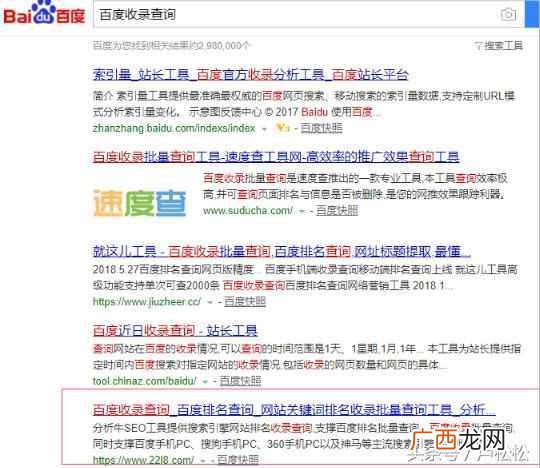Click https://www.22l8.com/ URL
The height and width of the screenshot is (468, 540).
point(143,460)
